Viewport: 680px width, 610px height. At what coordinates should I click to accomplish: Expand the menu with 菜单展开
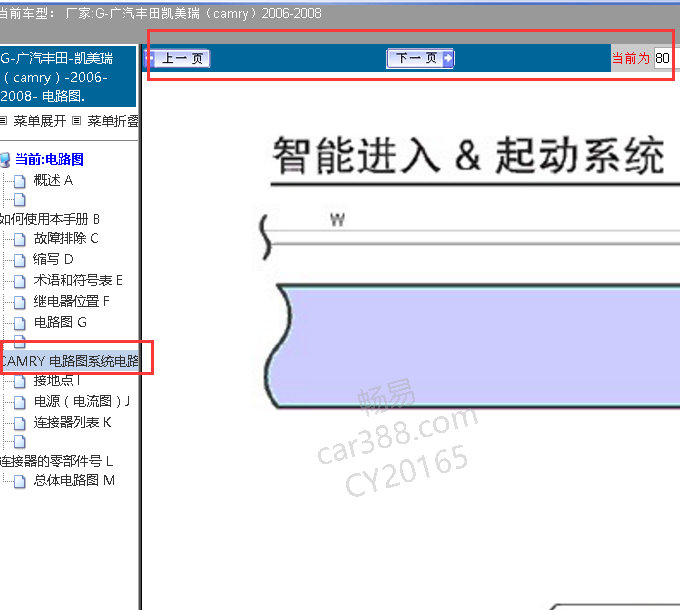coord(39,121)
